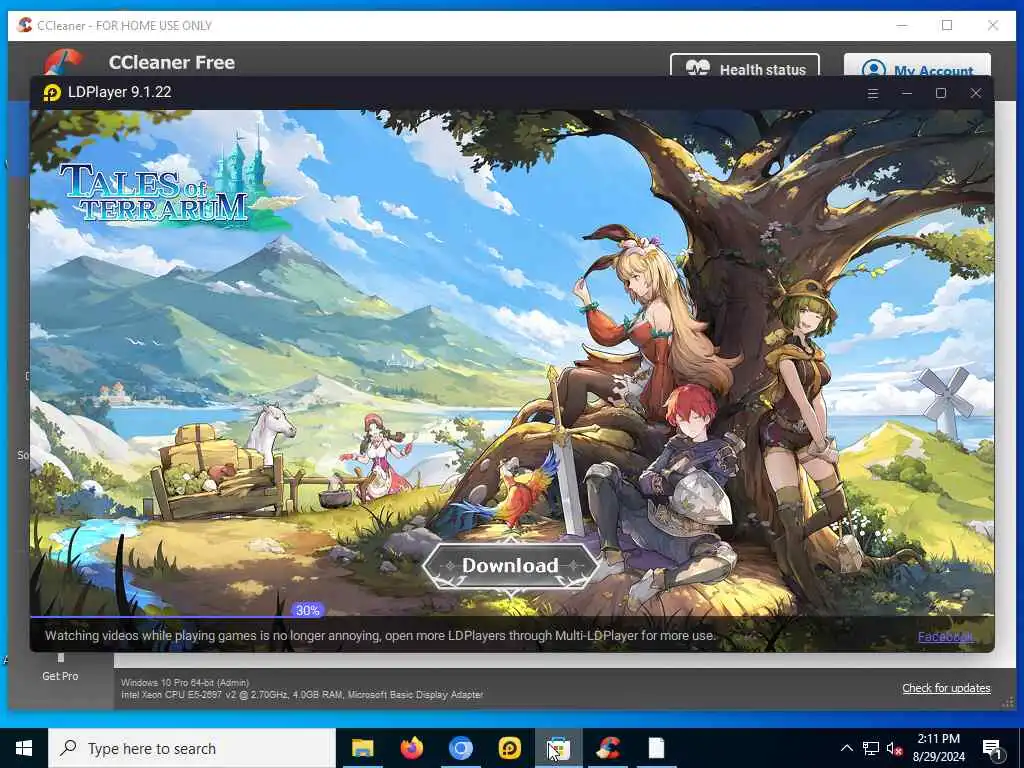Open network status in system tray
1024x768 pixels.
coord(871,748)
